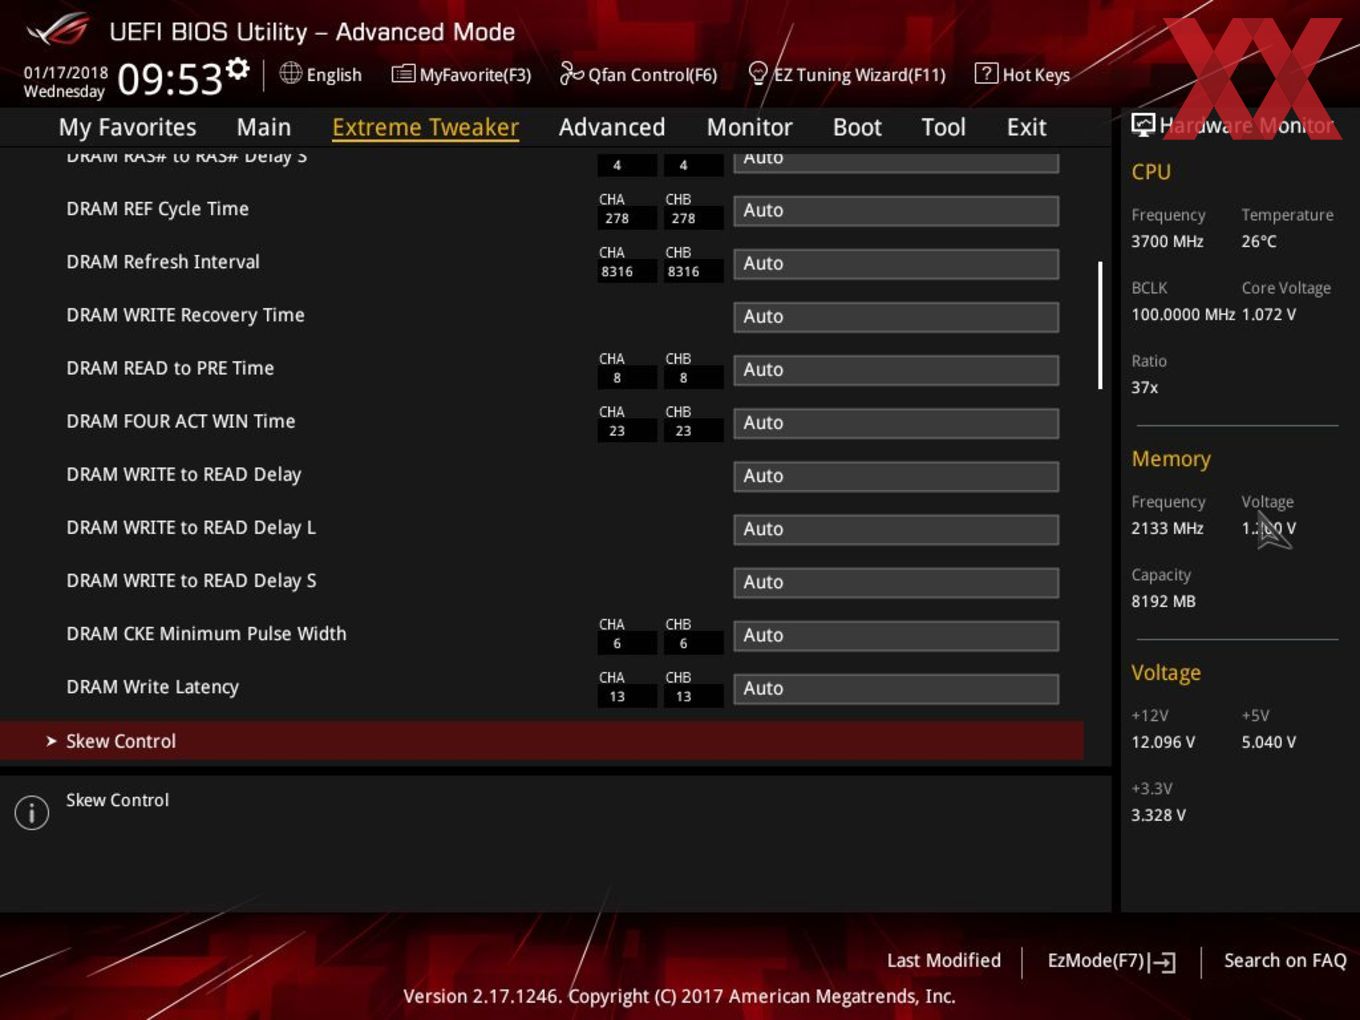This screenshot has height=1020, width=1360.
Task: Click the Ratio value 37x
Action: pos(1144,387)
